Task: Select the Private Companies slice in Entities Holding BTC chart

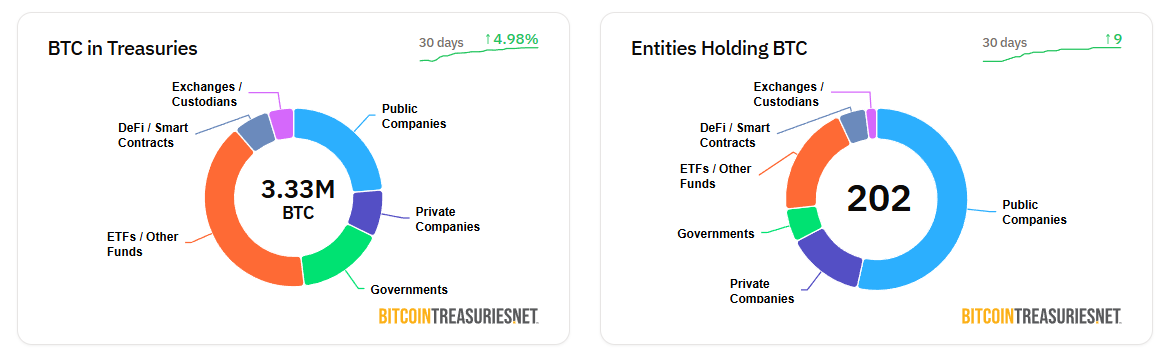Action: point(830,258)
